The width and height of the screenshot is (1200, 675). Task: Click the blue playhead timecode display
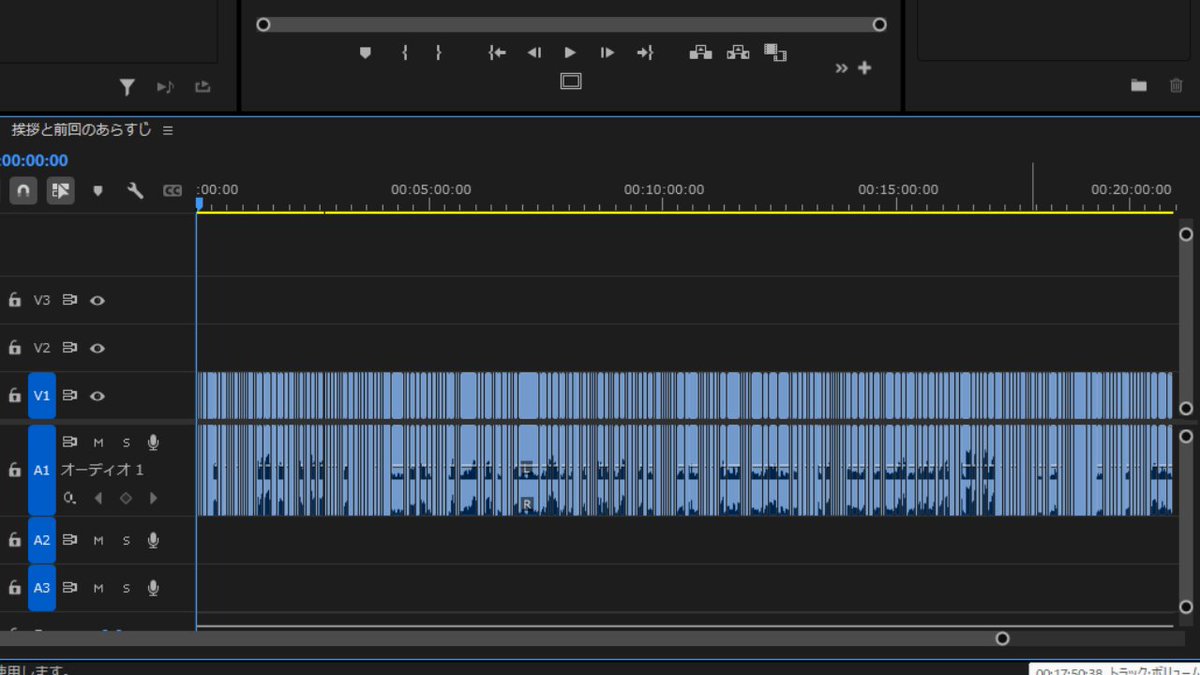(x=28, y=160)
